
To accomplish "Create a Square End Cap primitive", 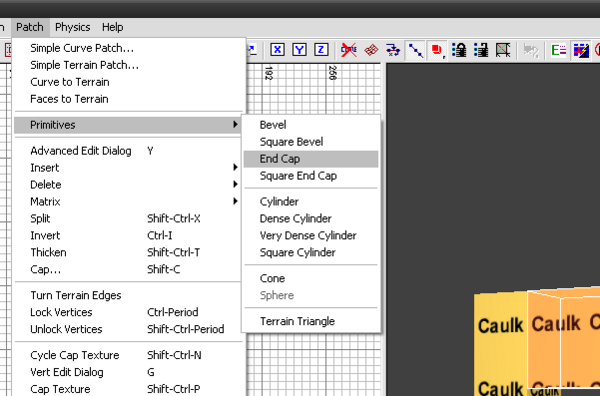I will point(311,176).
